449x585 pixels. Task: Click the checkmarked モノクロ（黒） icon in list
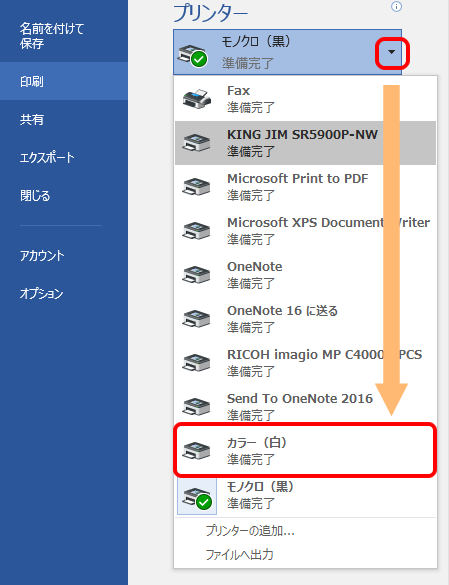(x=197, y=497)
